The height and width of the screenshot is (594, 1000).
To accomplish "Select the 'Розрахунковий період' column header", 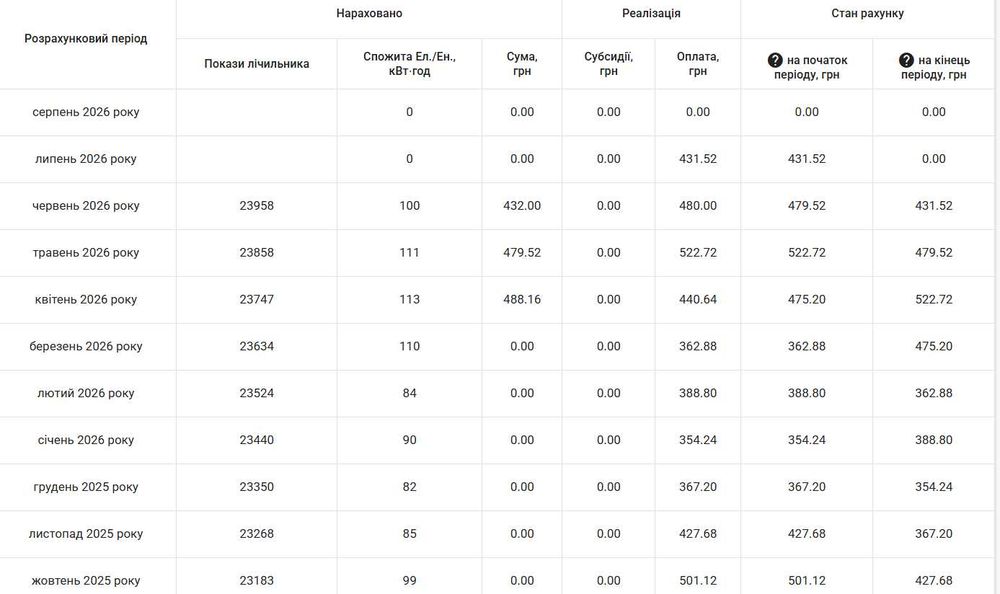I will [85, 38].
